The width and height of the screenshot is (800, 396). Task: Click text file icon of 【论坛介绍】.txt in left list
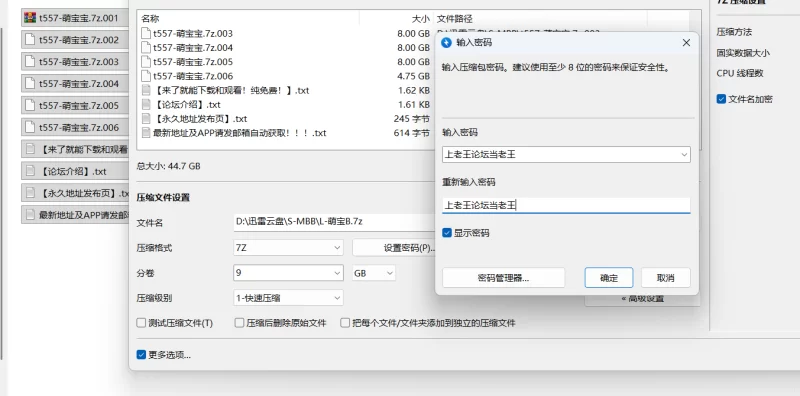[x=30, y=171]
